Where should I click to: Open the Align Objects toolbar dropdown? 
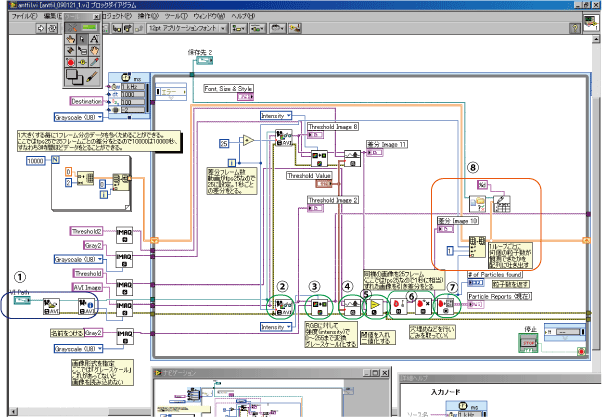click(238, 28)
